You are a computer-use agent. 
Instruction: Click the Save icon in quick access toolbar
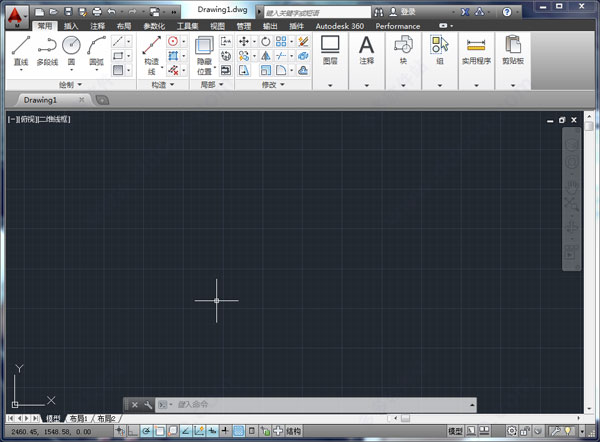[x=68, y=12]
